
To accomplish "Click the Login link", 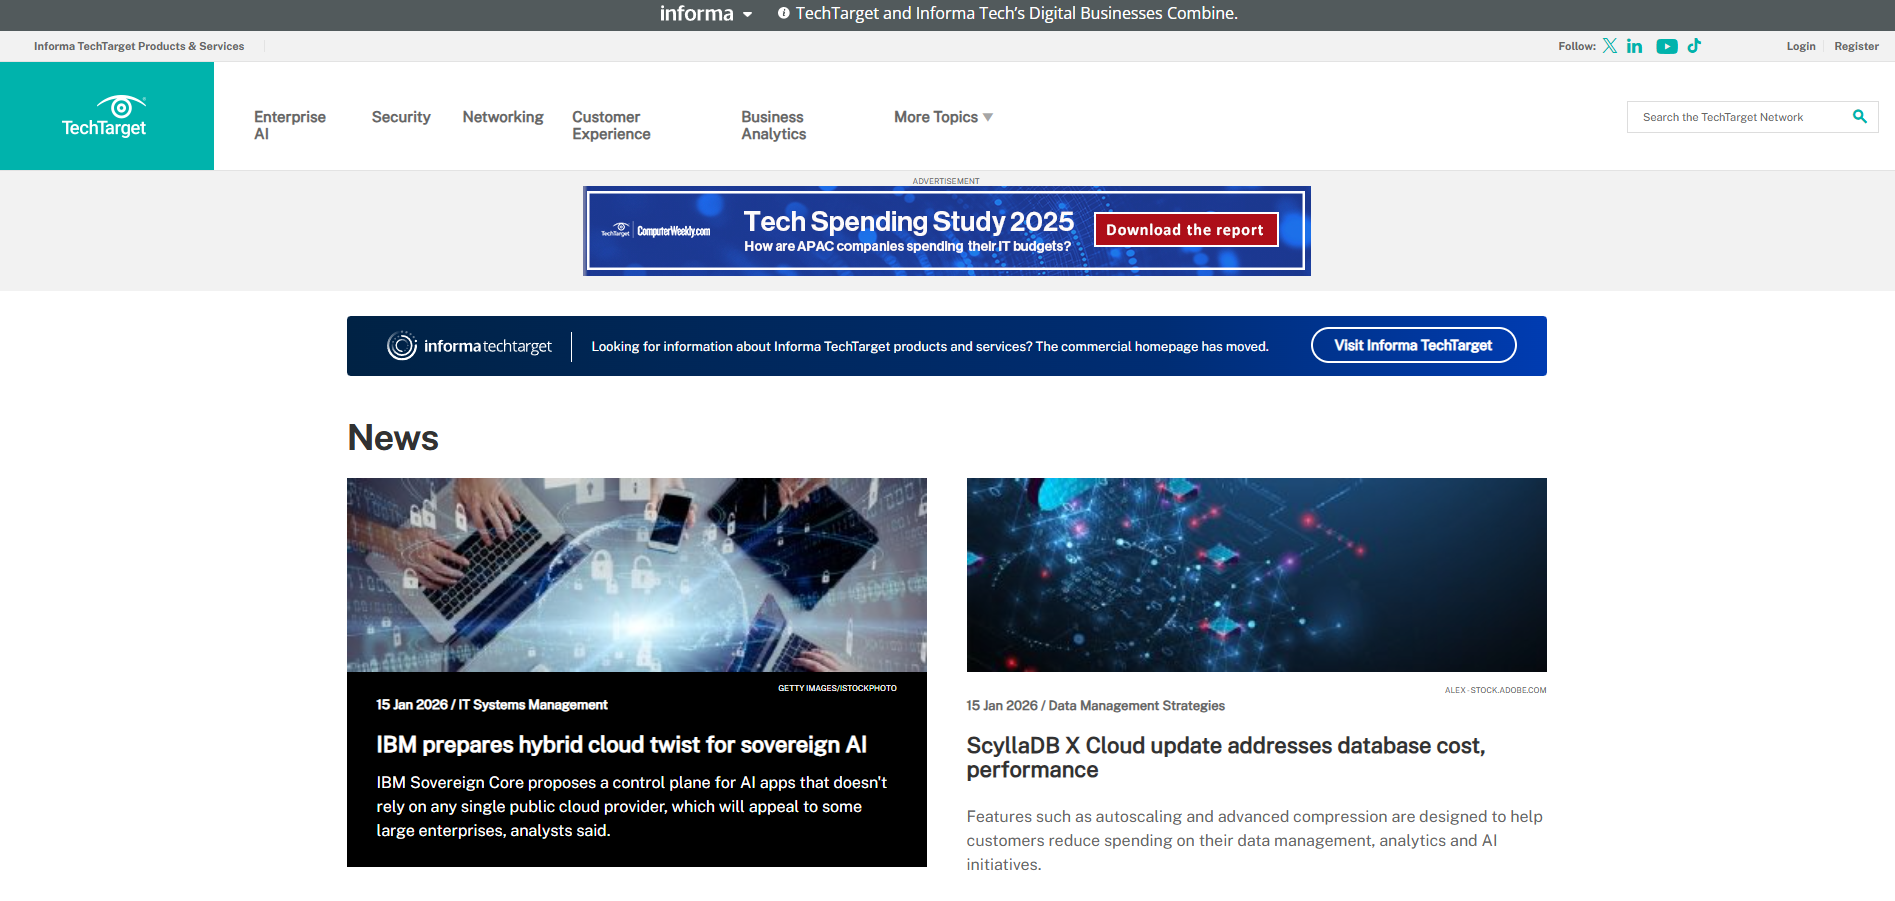I will click(1801, 46).
